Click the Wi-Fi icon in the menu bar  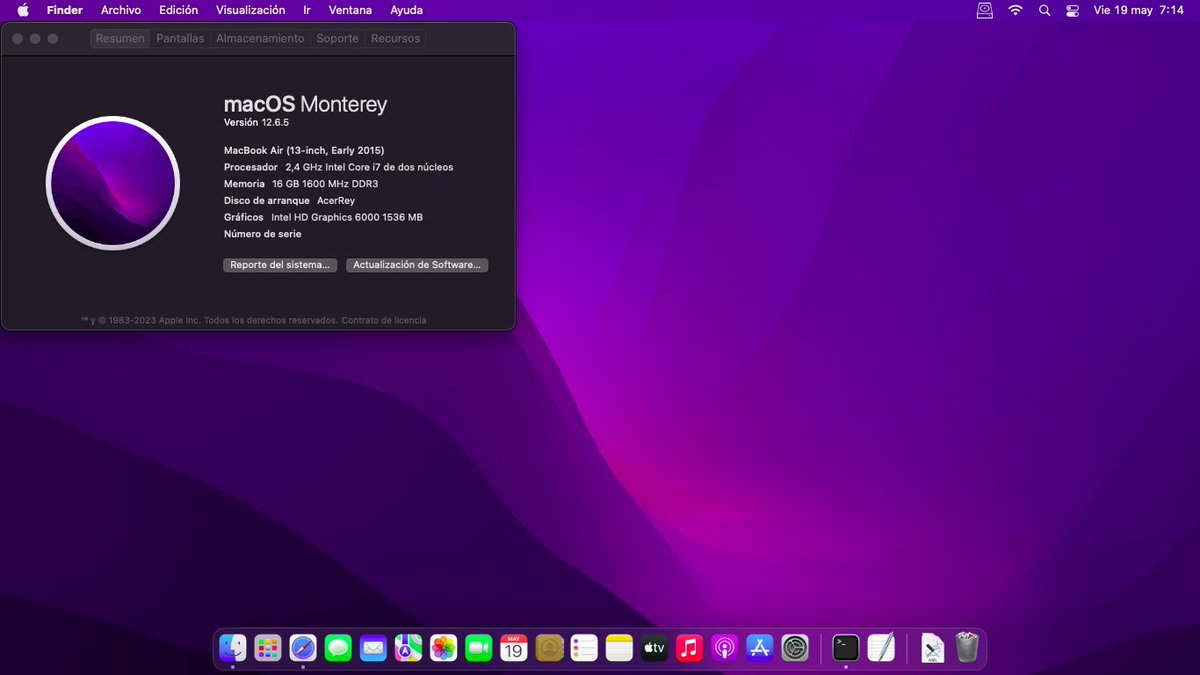tap(1014, 10)
